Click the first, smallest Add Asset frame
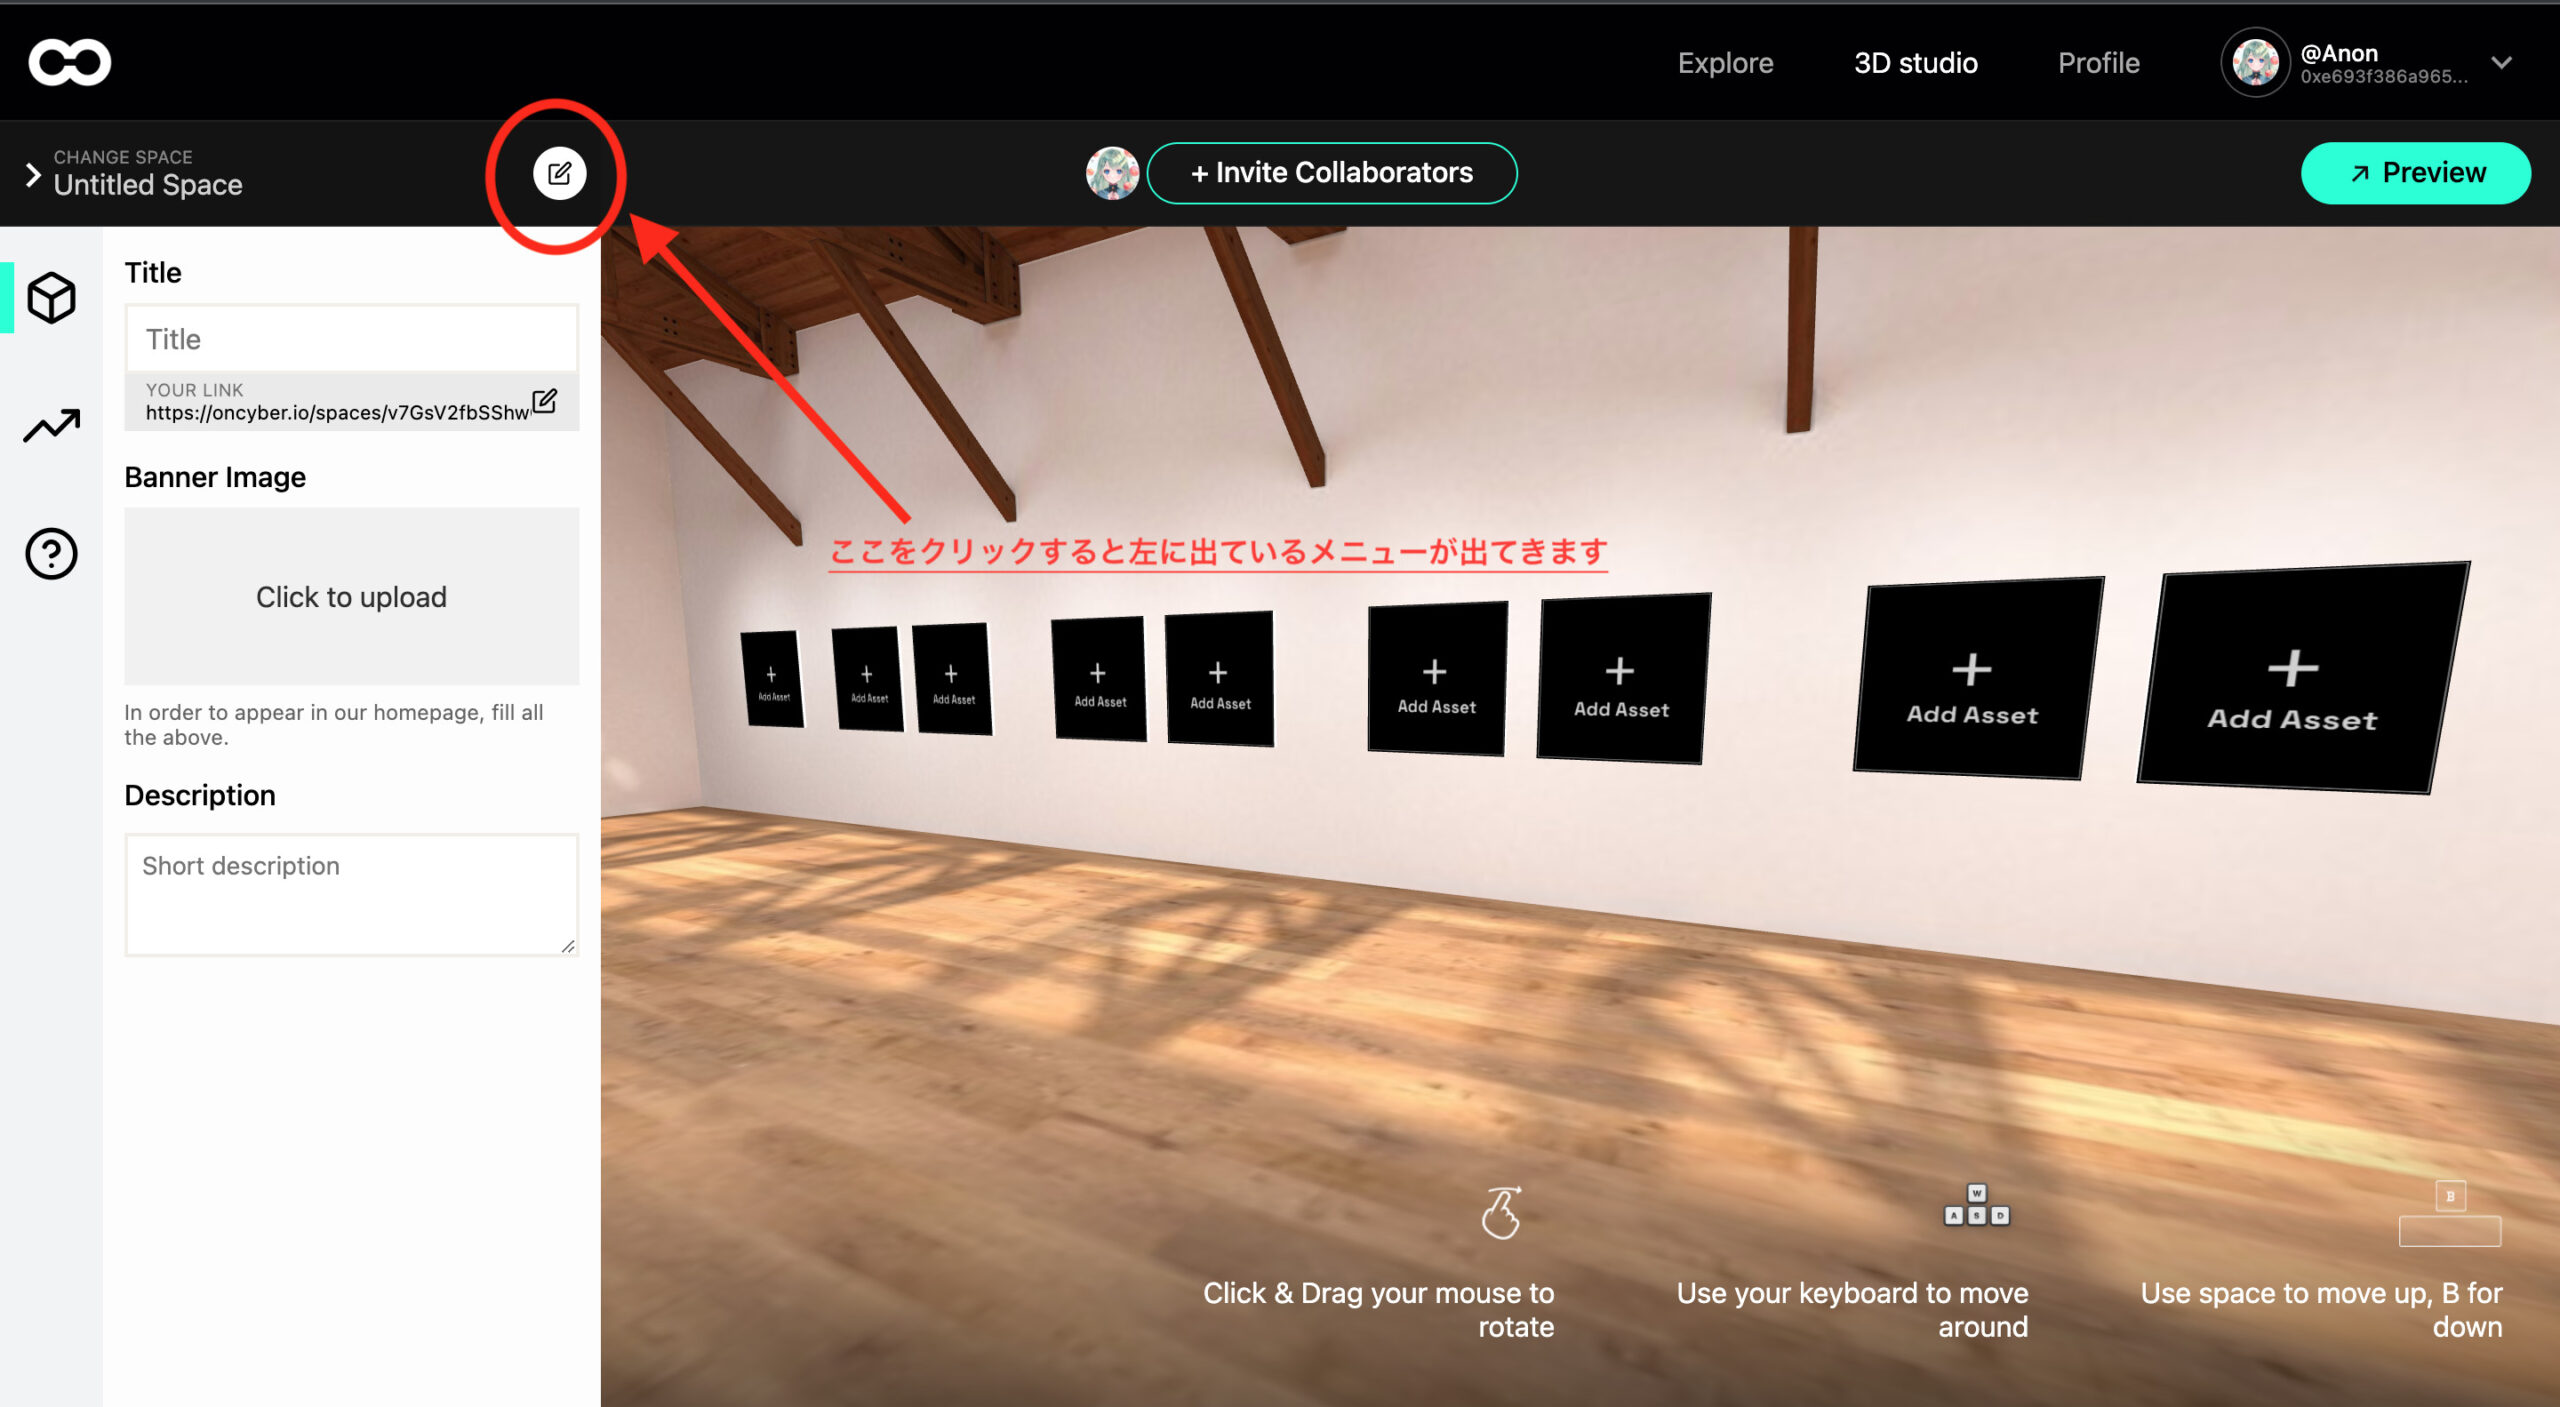 pos(772,679)
